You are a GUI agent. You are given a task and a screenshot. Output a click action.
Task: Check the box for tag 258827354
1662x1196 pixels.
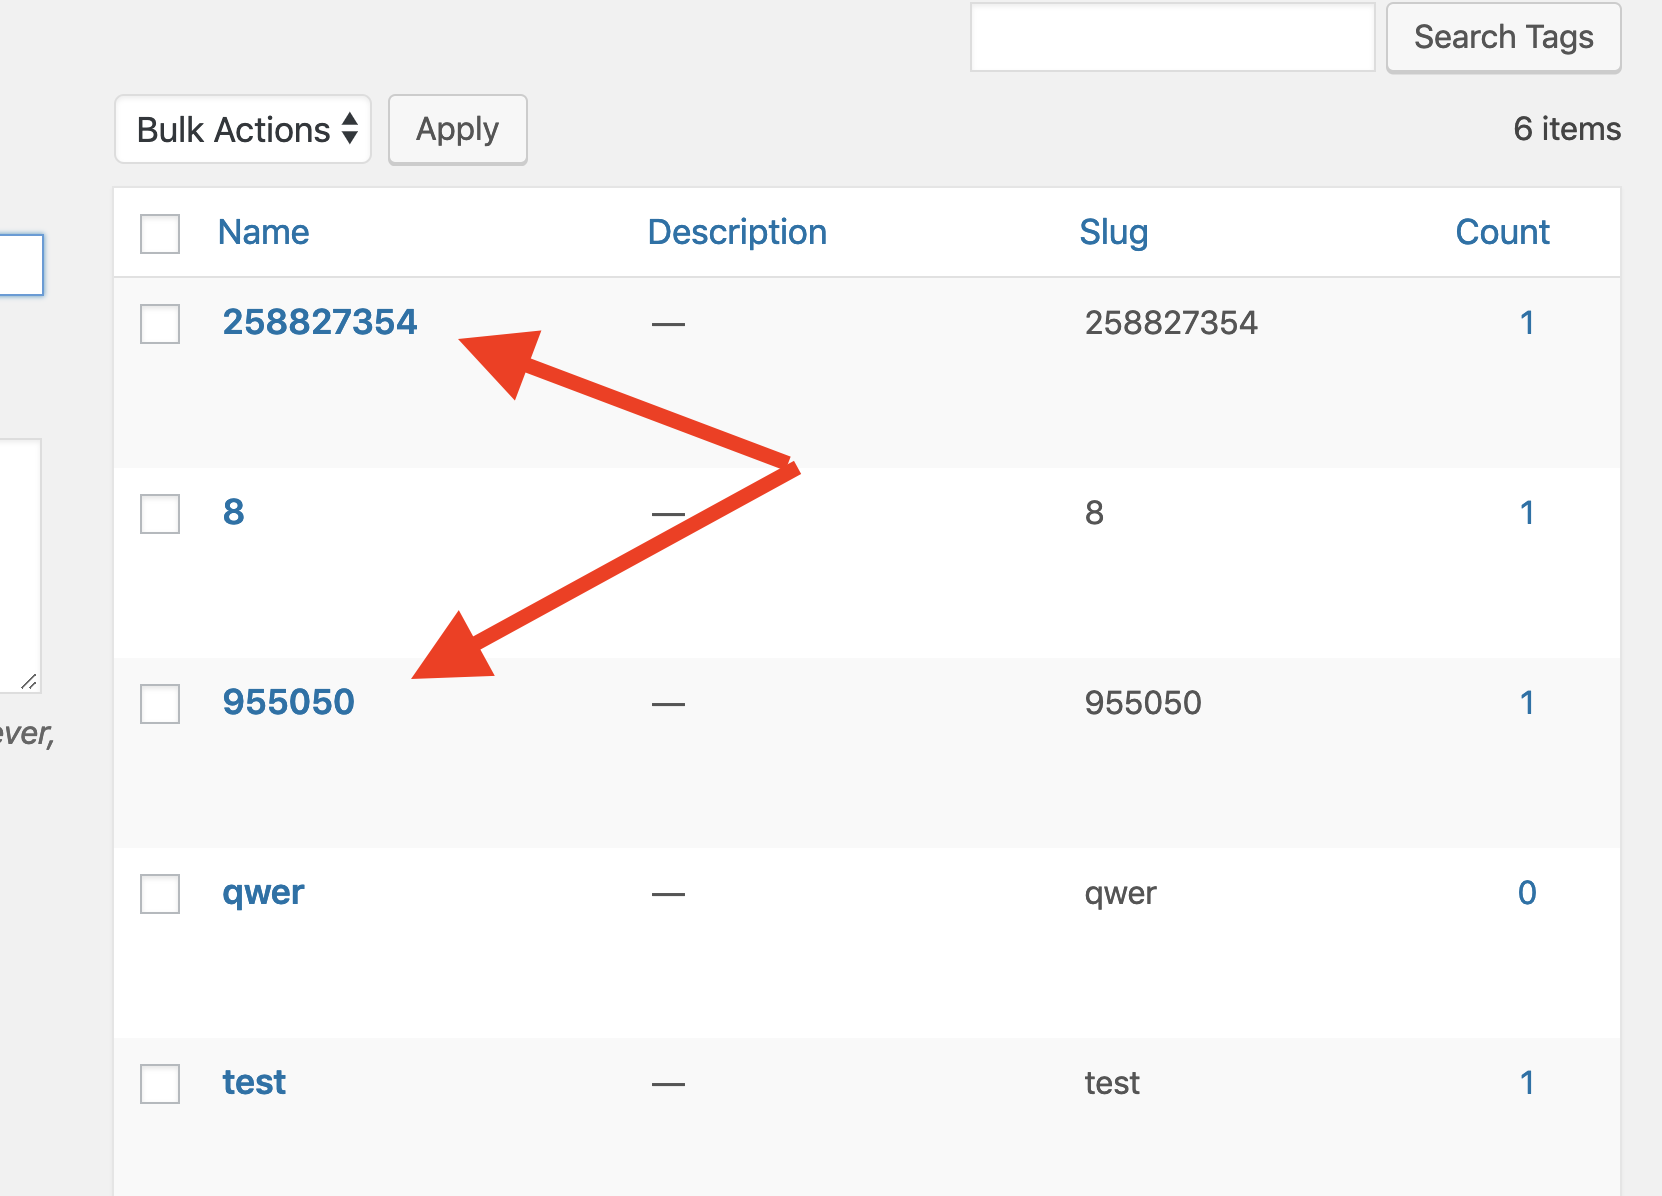click(160, 324)
